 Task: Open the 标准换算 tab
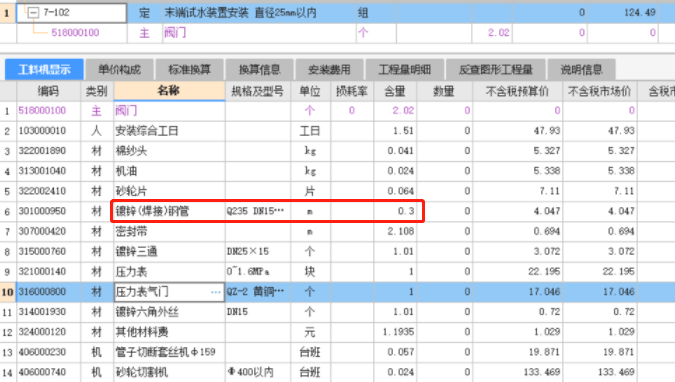pyautogui.click(x=189, y=69)
